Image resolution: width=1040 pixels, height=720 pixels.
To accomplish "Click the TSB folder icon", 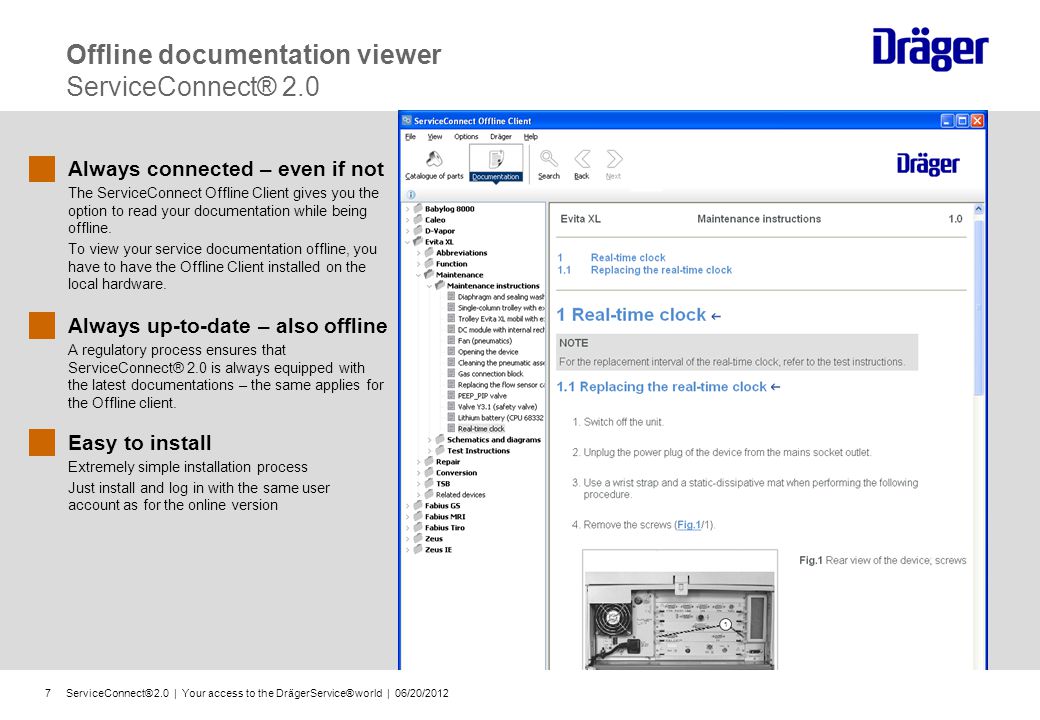I will point(429,483).
